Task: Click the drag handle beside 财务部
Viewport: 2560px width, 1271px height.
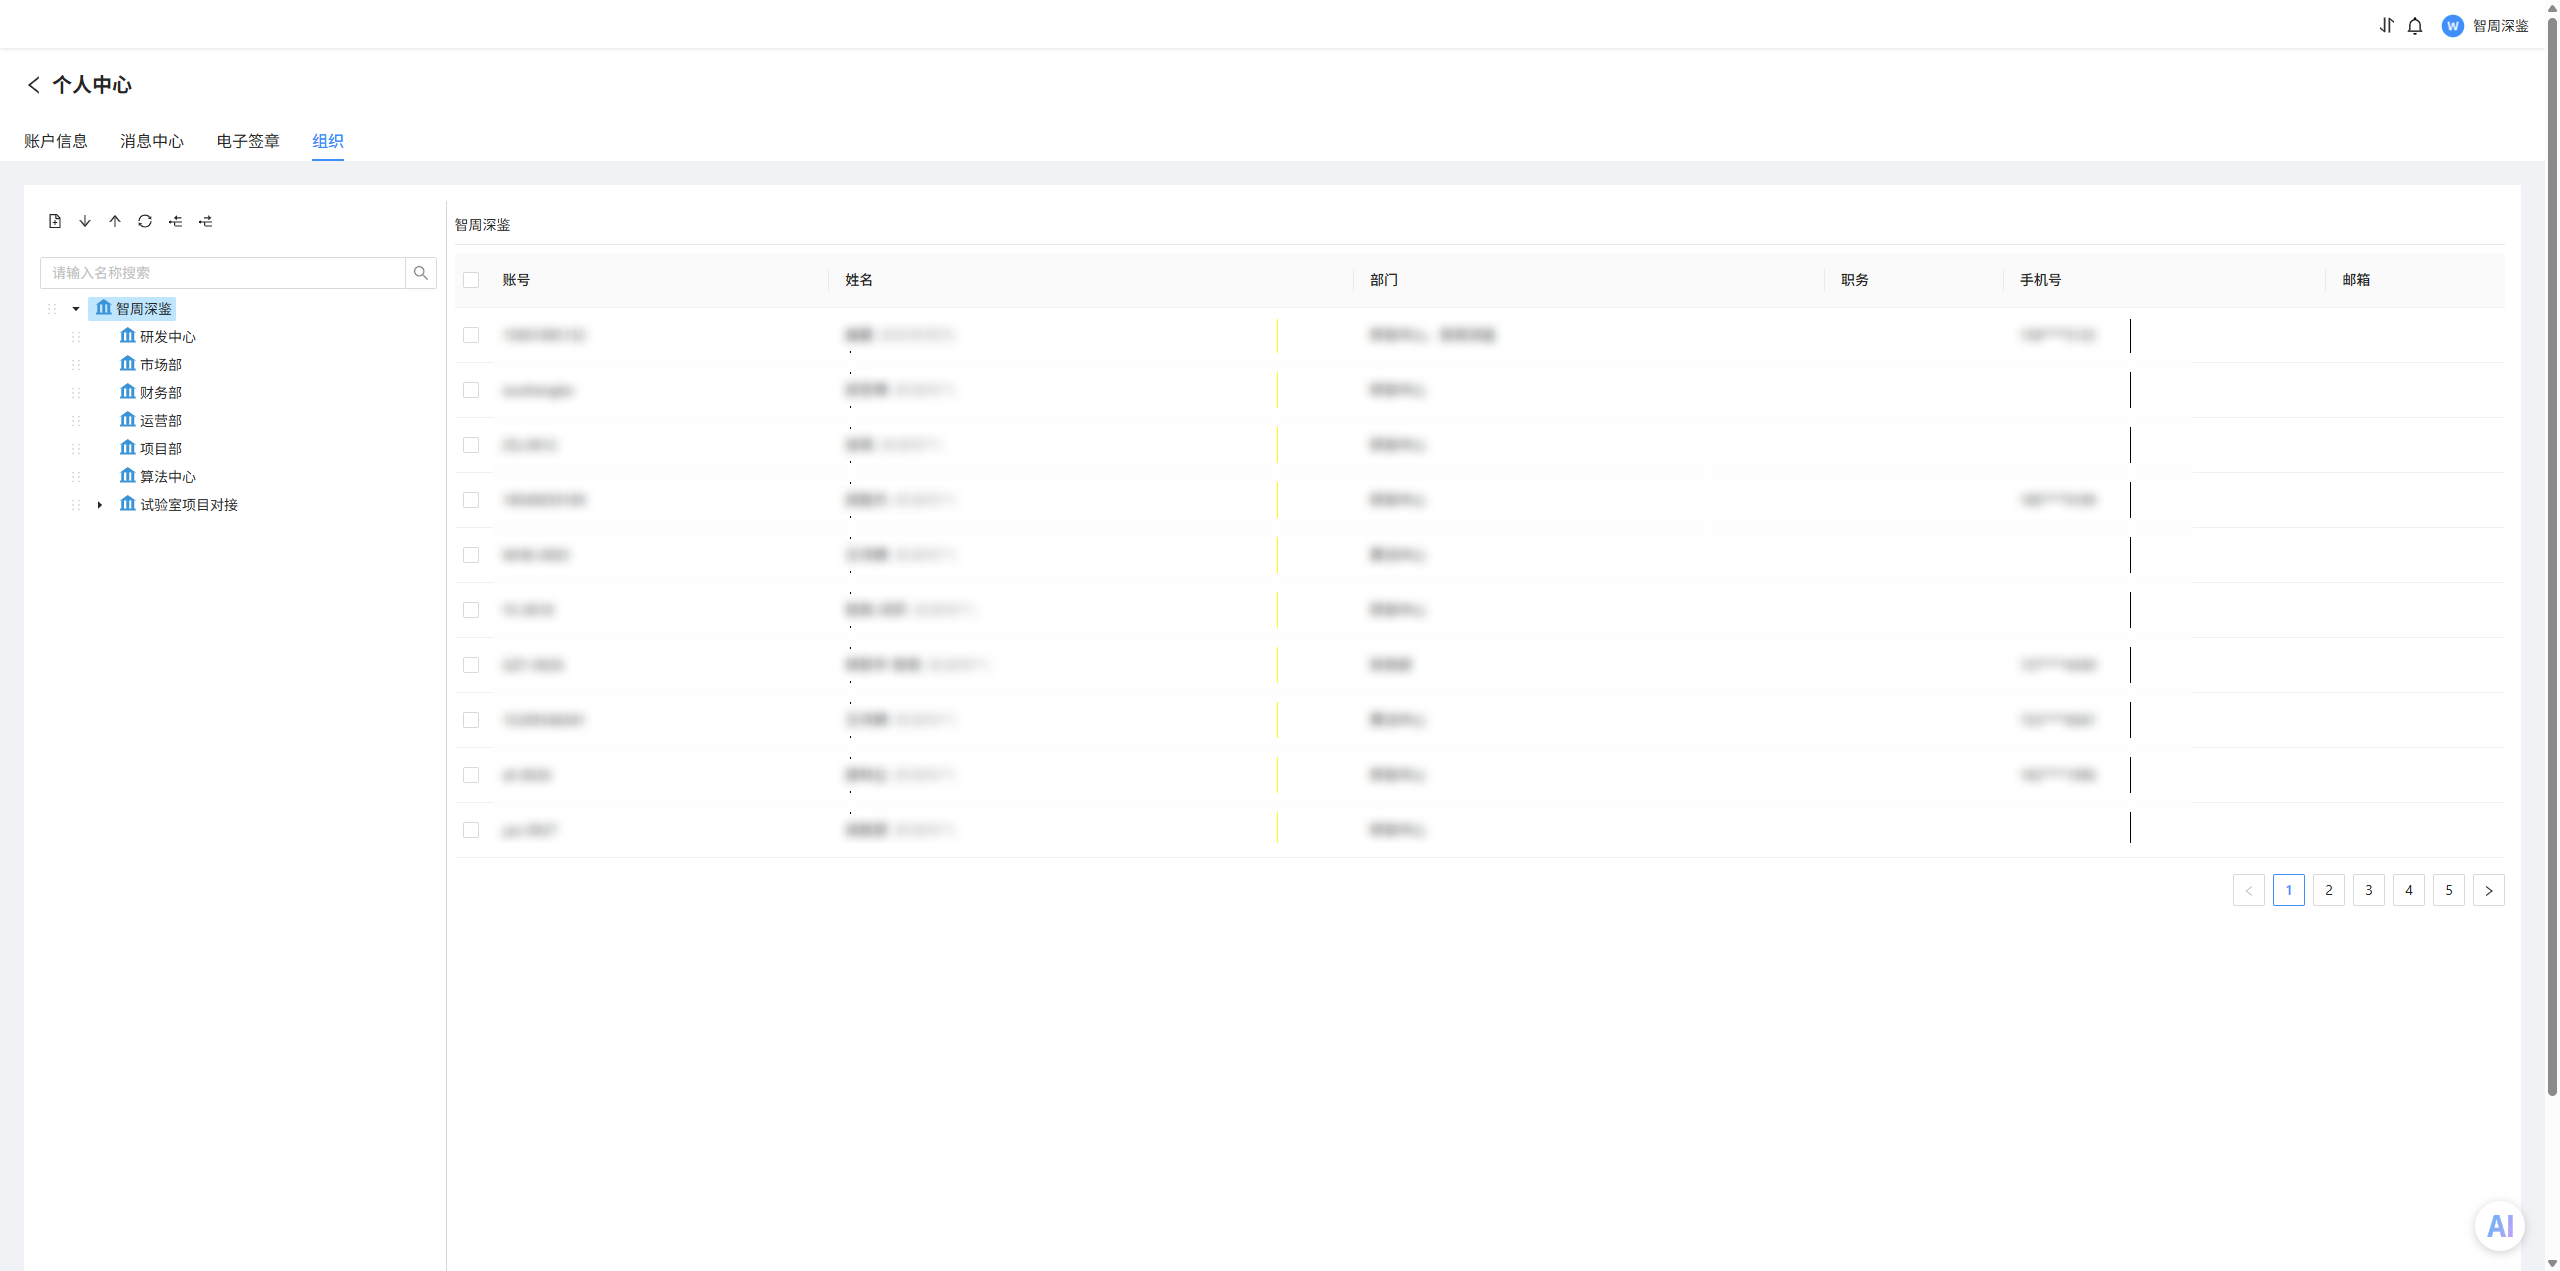Action: pyautogui.click(x=76, y=393)
